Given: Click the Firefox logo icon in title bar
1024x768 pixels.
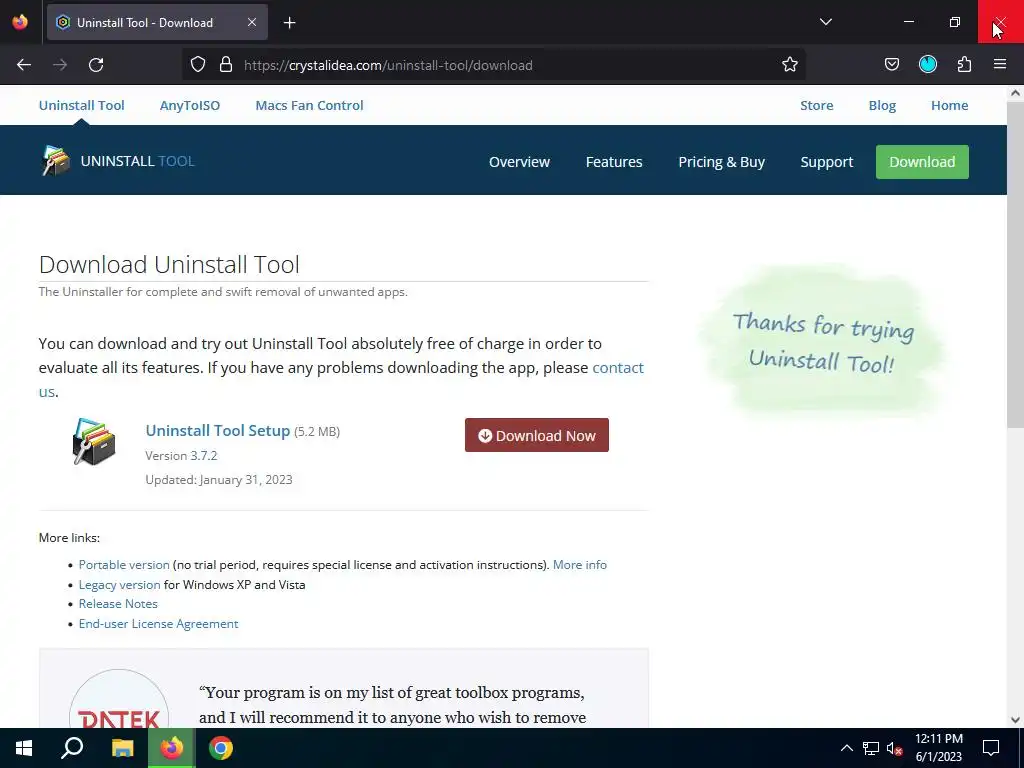Looking at the screenshot, I should [20, 22].
